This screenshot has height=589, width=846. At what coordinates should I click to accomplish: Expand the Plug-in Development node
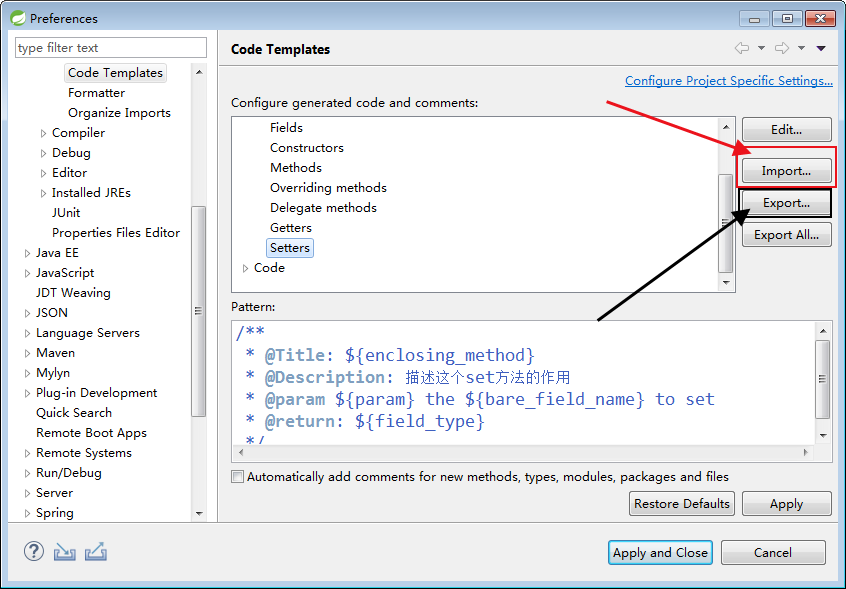[x=28, y=393]
